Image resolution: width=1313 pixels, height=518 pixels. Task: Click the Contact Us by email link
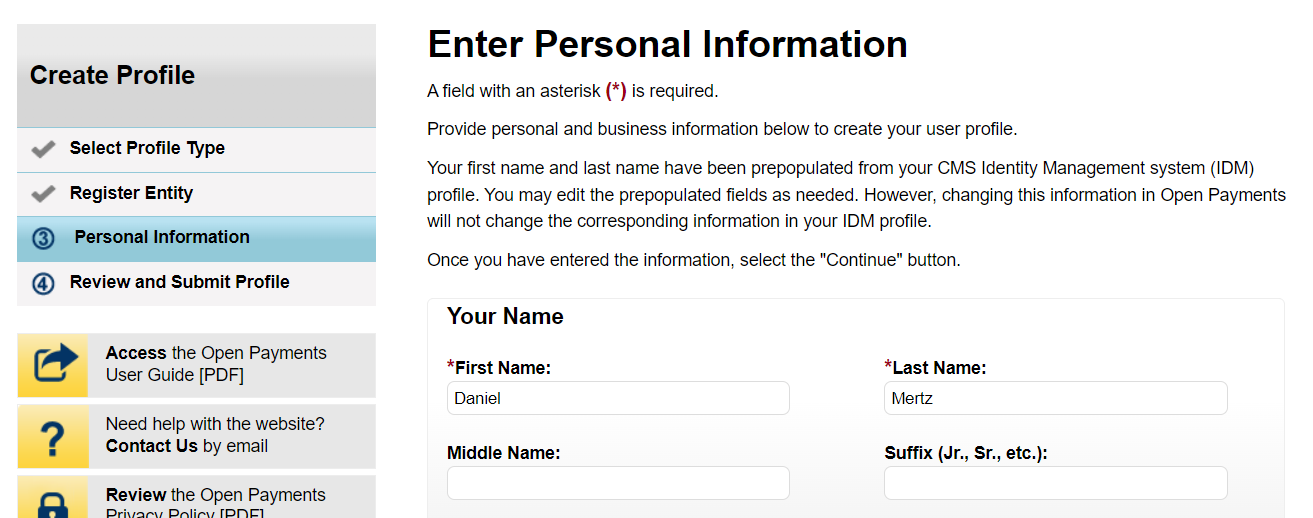click(x=152, y=446)
